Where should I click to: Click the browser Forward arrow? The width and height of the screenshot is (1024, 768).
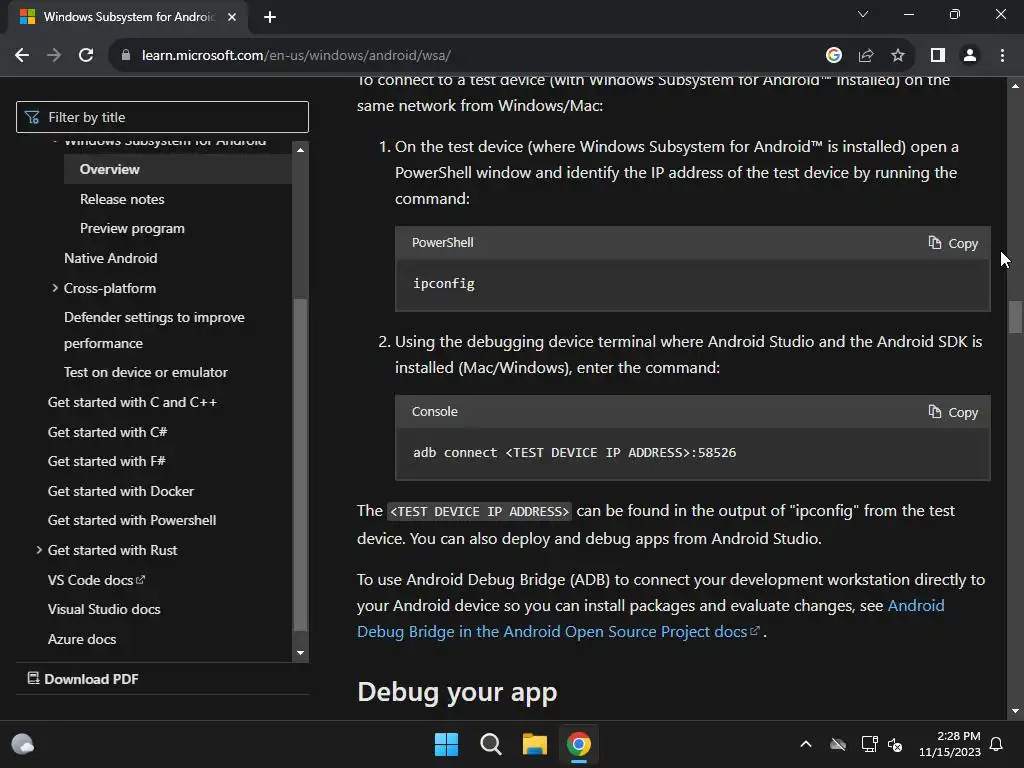(54, 55)
